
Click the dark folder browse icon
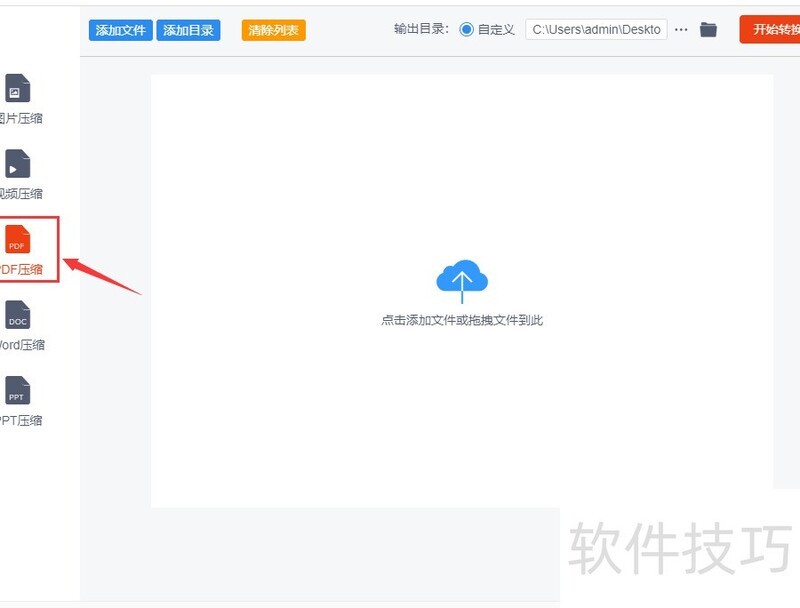pos(708,29)
